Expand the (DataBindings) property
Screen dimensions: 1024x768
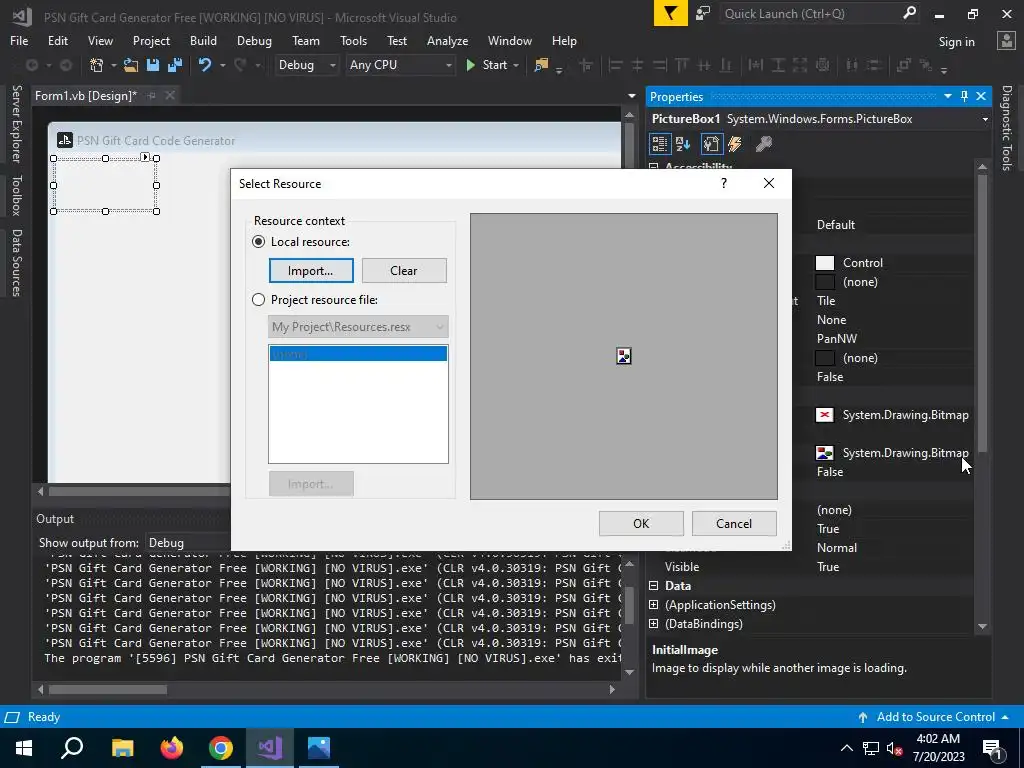point(654,624)
